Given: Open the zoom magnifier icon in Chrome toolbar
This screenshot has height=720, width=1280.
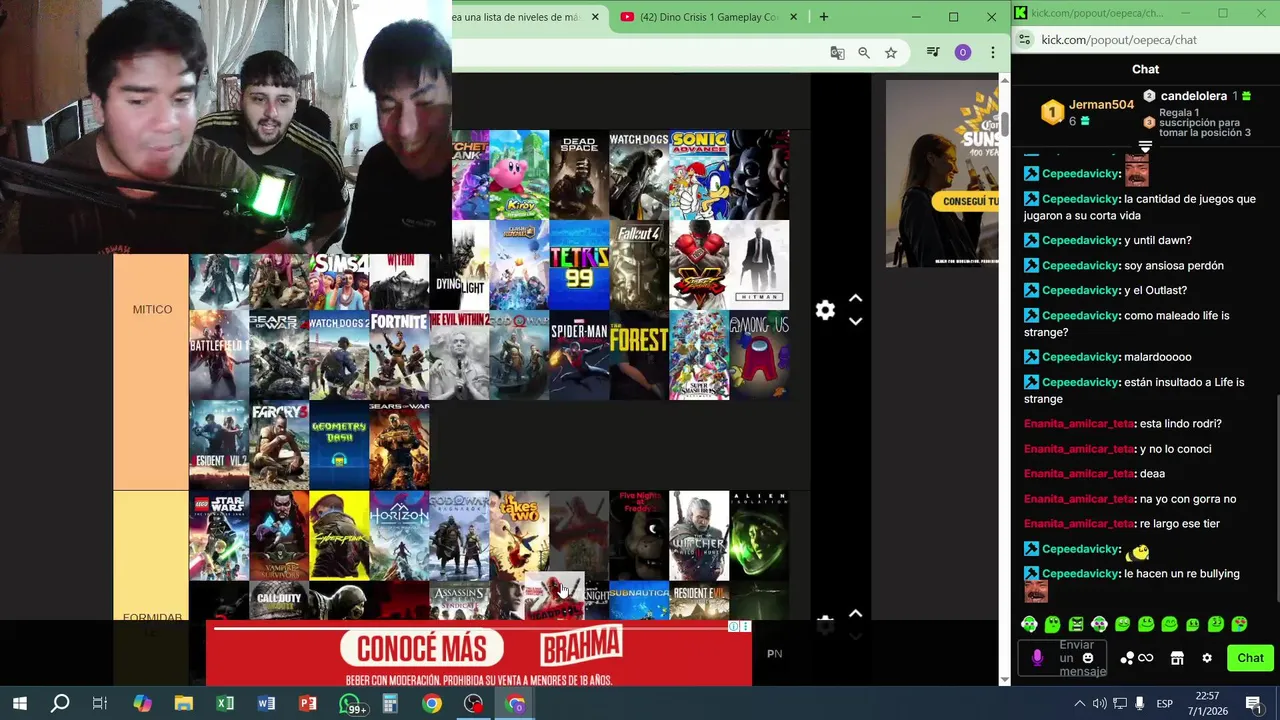Looking at the screenshot, I should pyautogui.click(x=864, y=53).
